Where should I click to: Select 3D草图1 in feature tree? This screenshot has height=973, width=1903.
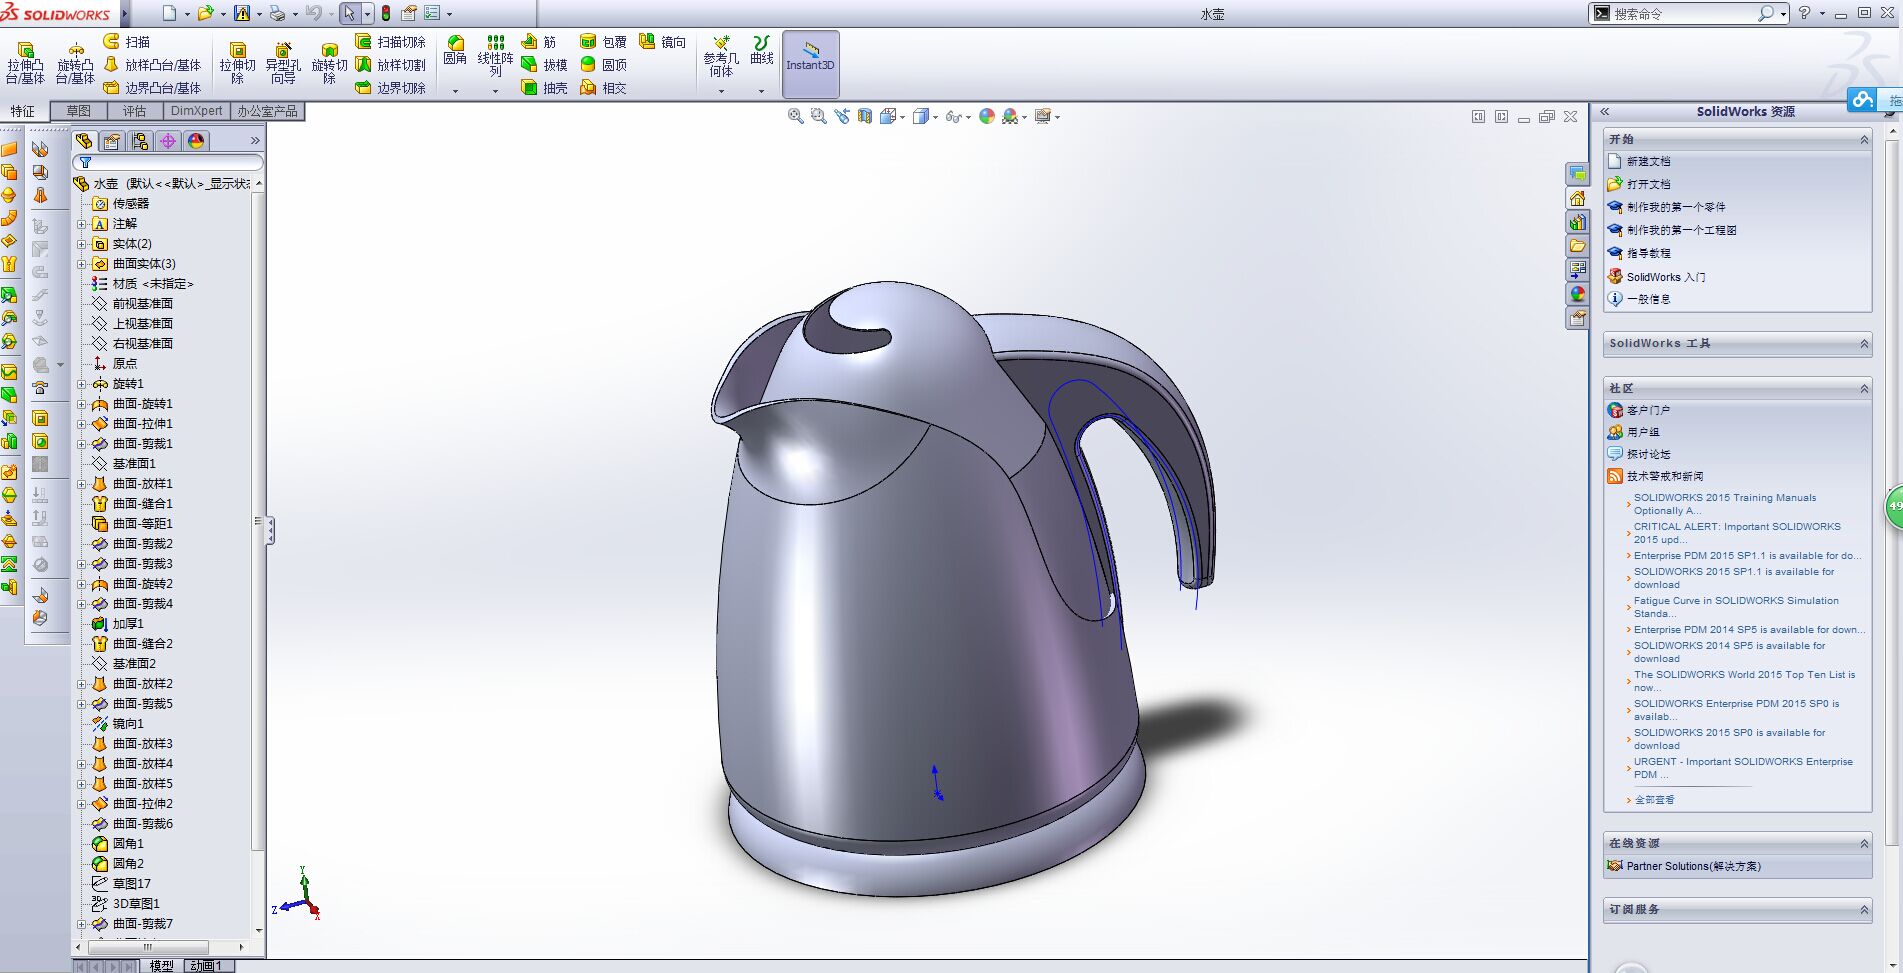pyautogui.click(x=135, y=904)
